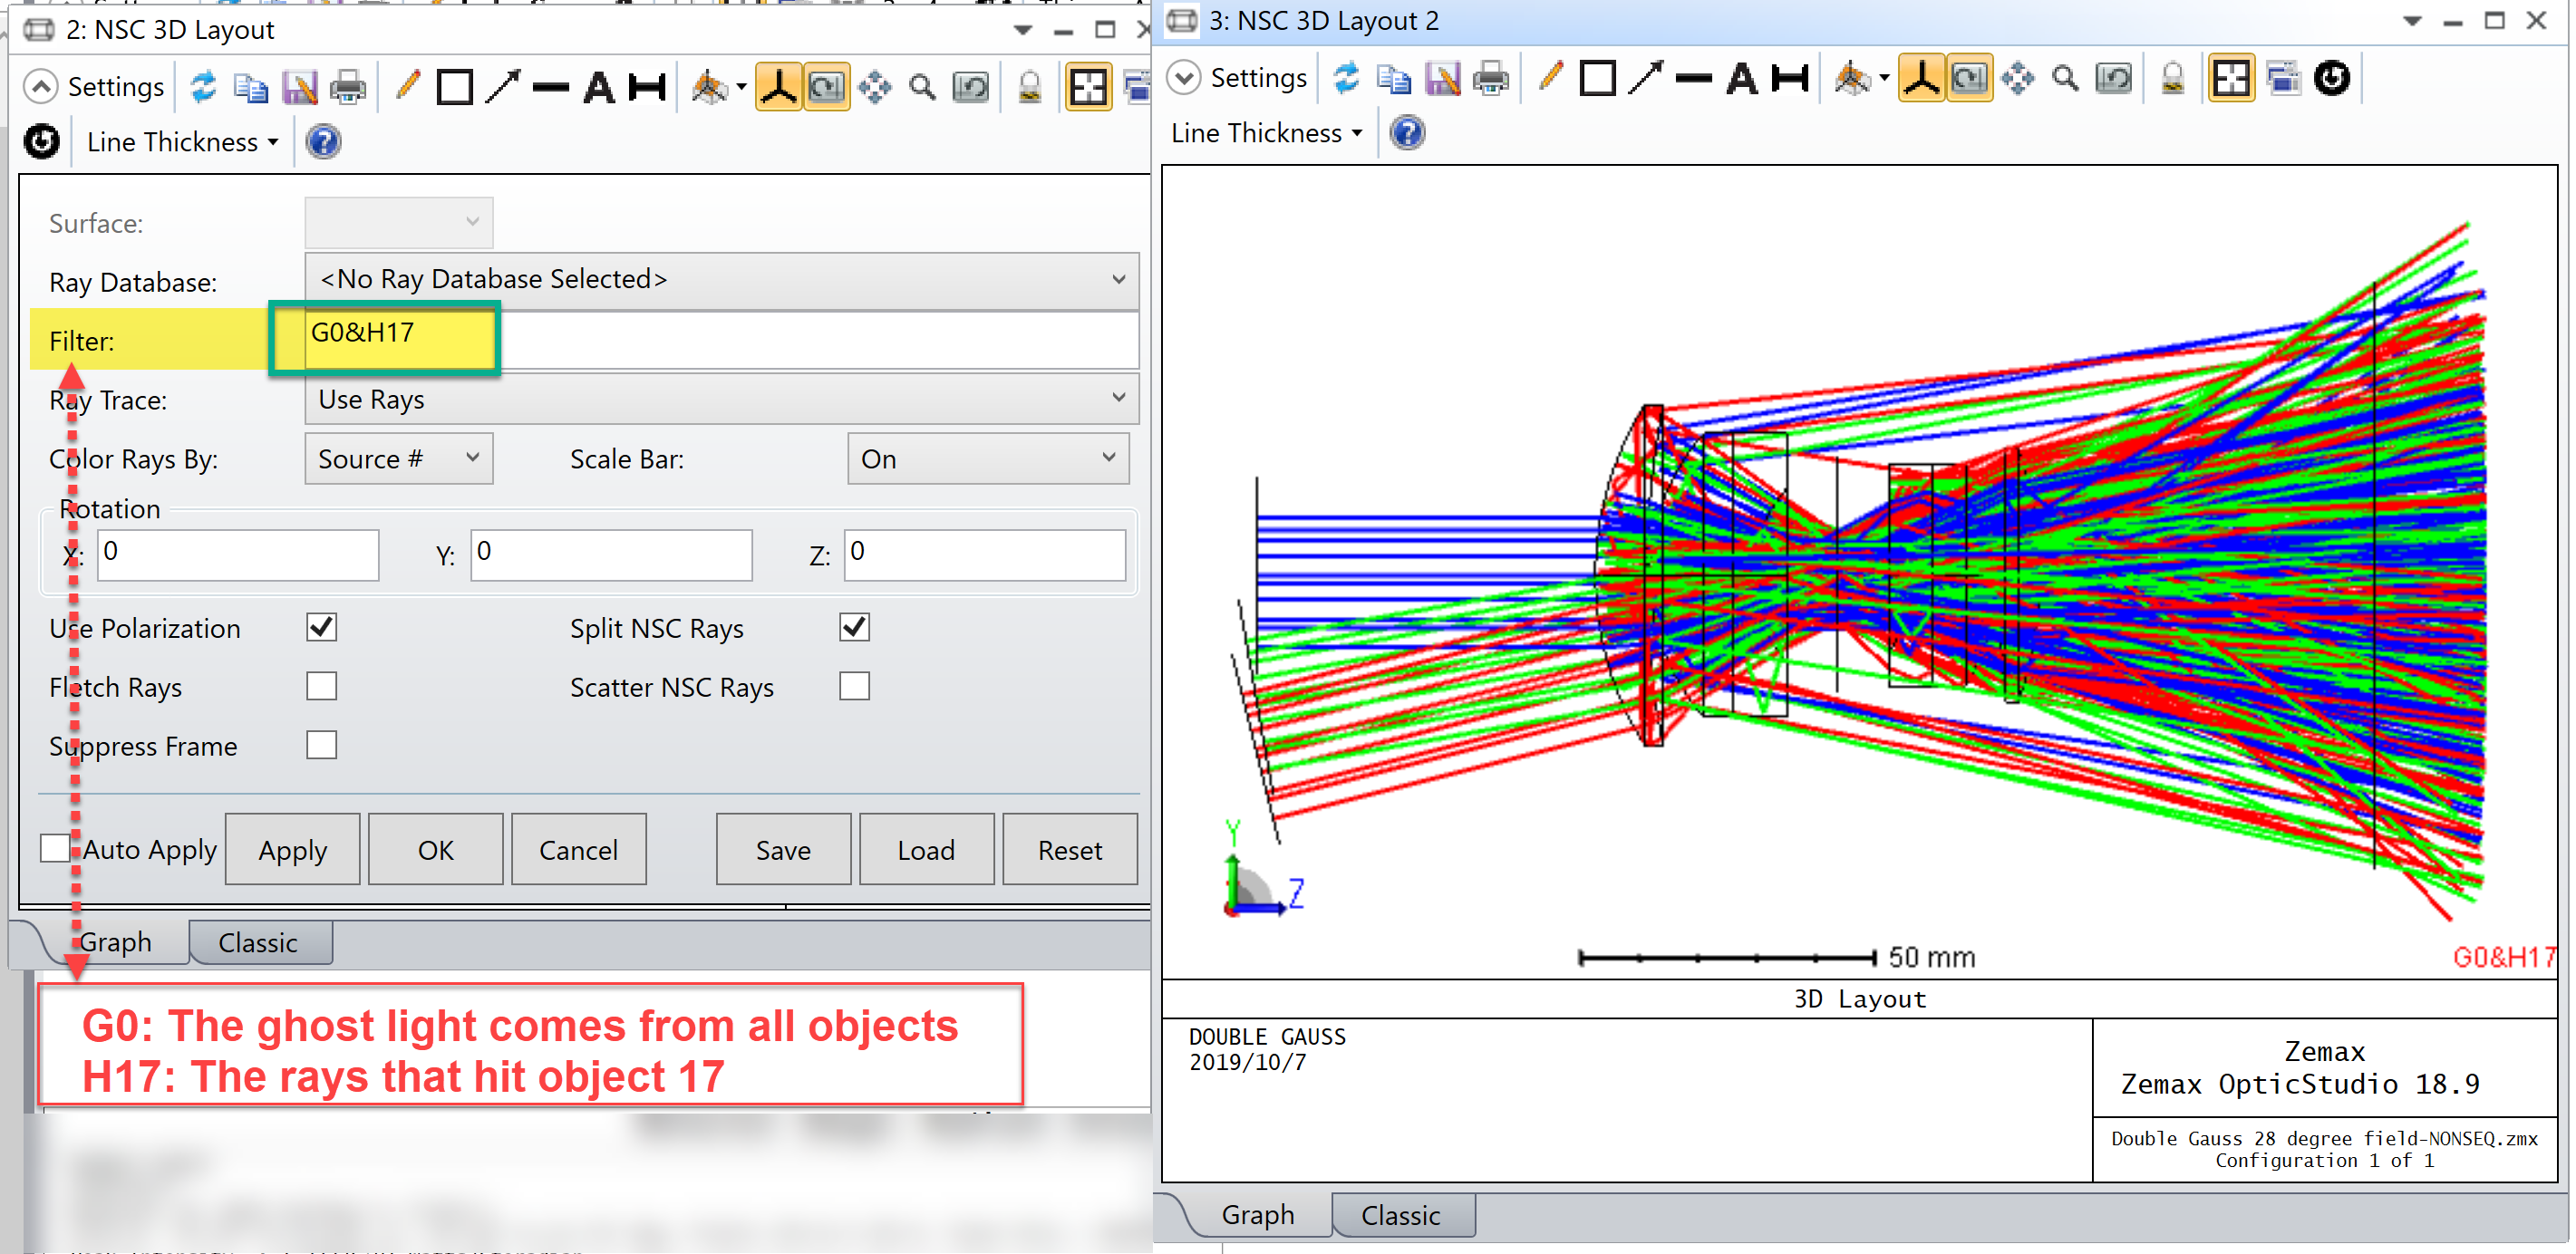The height and width of the screenshot is (1254, 2576).
Task: Switch to Graph tab in window 2
Action: click(x=115, y=942)
